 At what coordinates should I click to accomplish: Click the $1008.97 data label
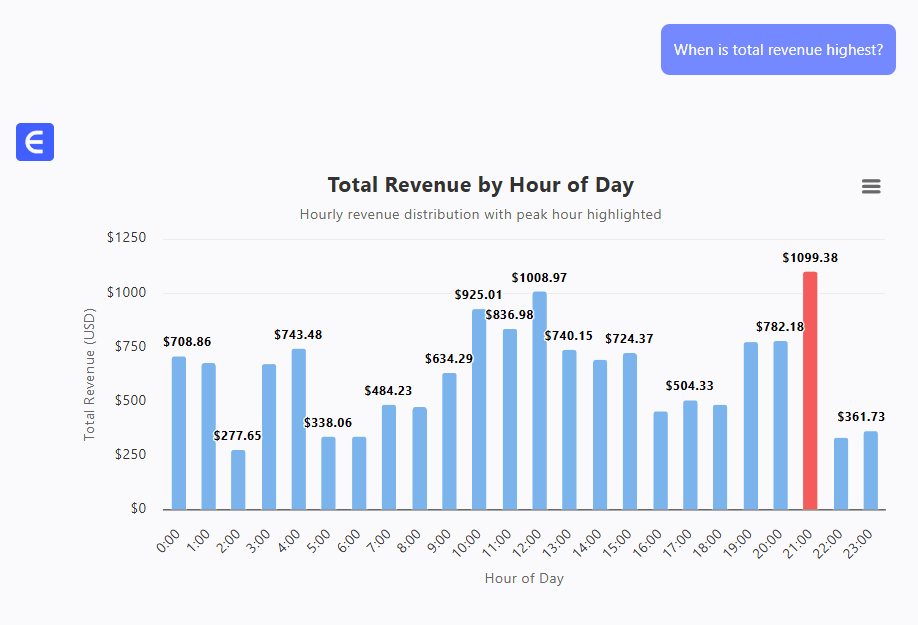[x=539, y=277]
